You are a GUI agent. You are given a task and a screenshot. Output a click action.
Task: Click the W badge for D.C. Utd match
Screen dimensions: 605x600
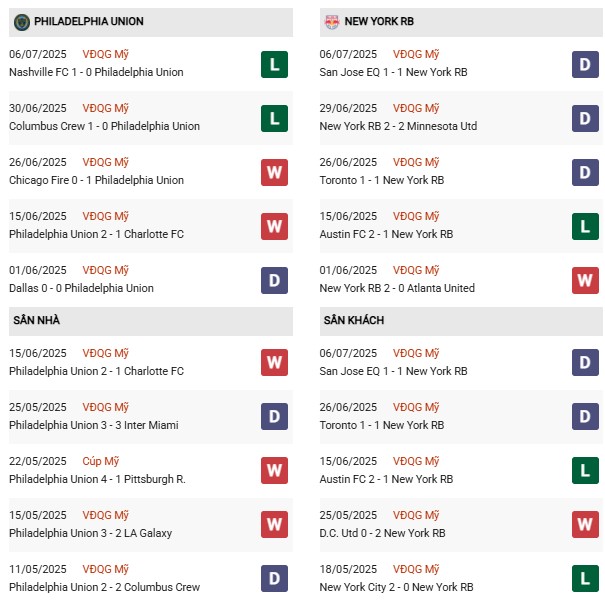pyautogui.click(x=585, y=524)
